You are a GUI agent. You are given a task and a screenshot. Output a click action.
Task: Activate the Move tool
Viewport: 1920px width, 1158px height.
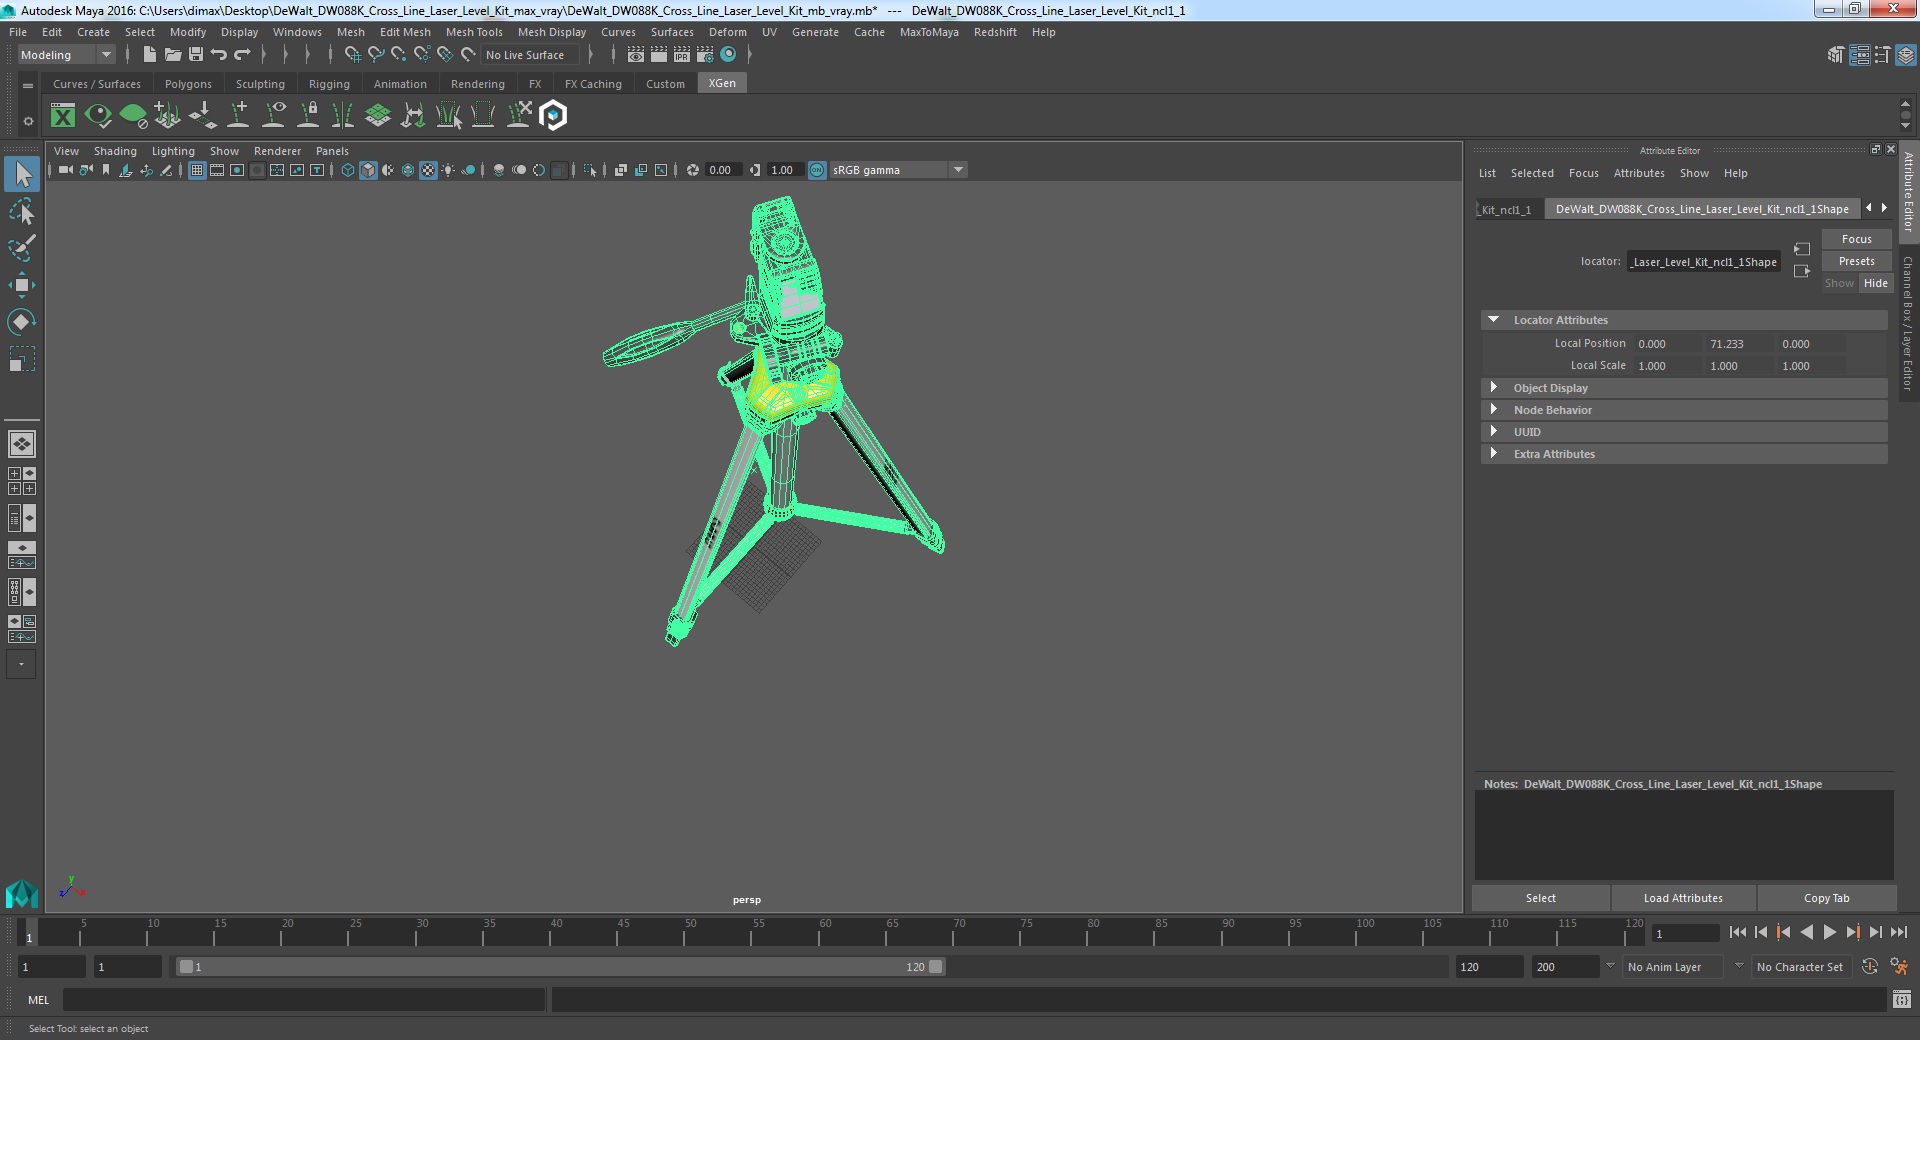[22, 285]
